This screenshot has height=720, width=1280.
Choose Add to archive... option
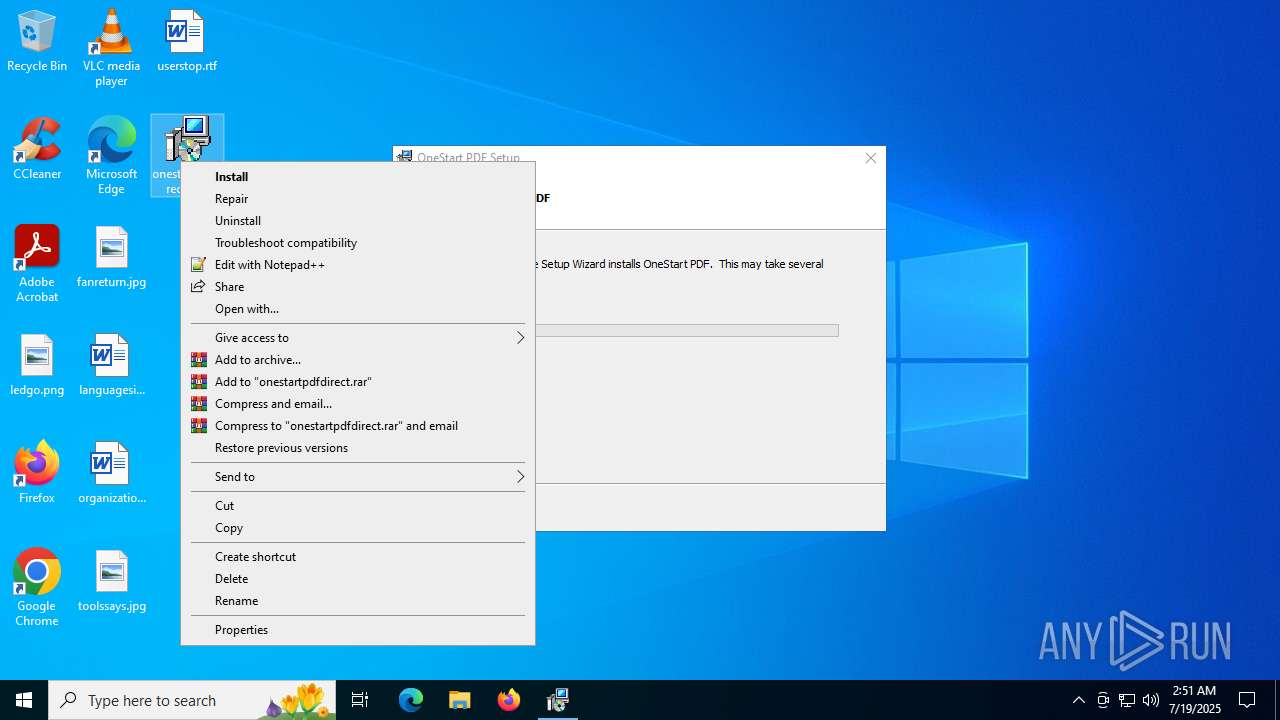point(358,360)
